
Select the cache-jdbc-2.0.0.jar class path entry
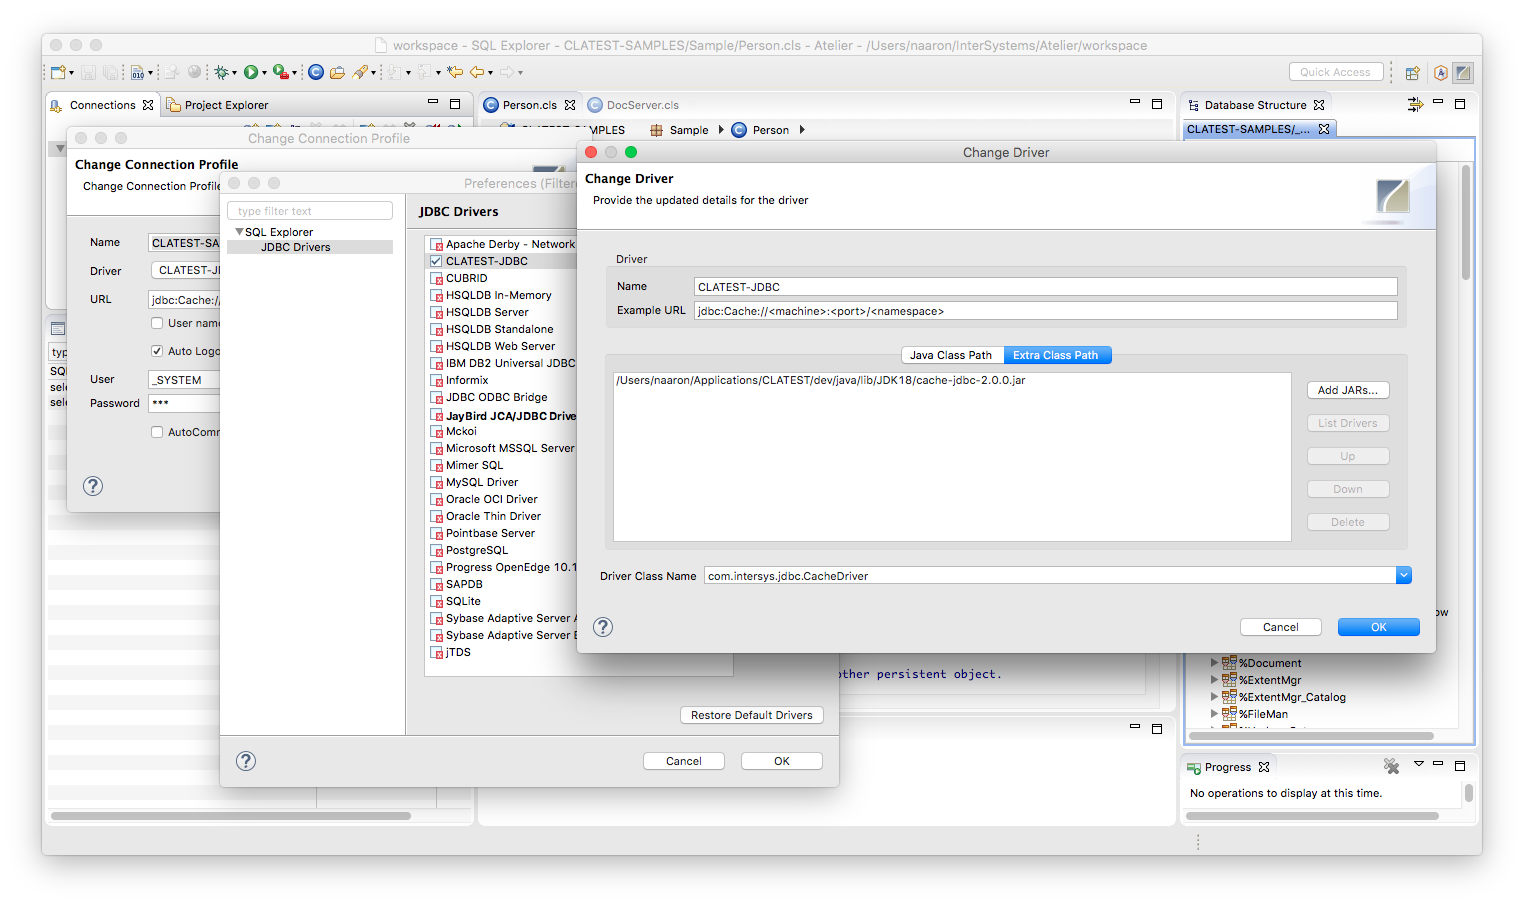coord(821,381)
